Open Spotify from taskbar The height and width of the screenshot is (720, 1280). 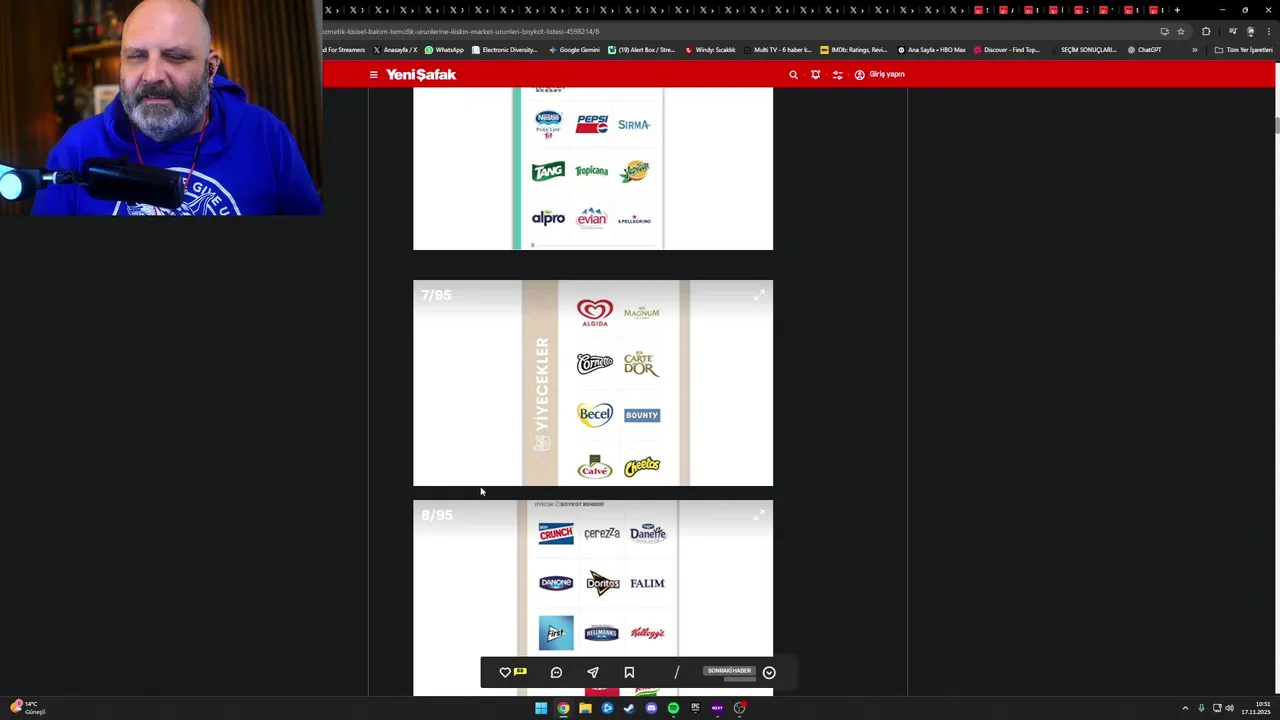coord(673,708)
